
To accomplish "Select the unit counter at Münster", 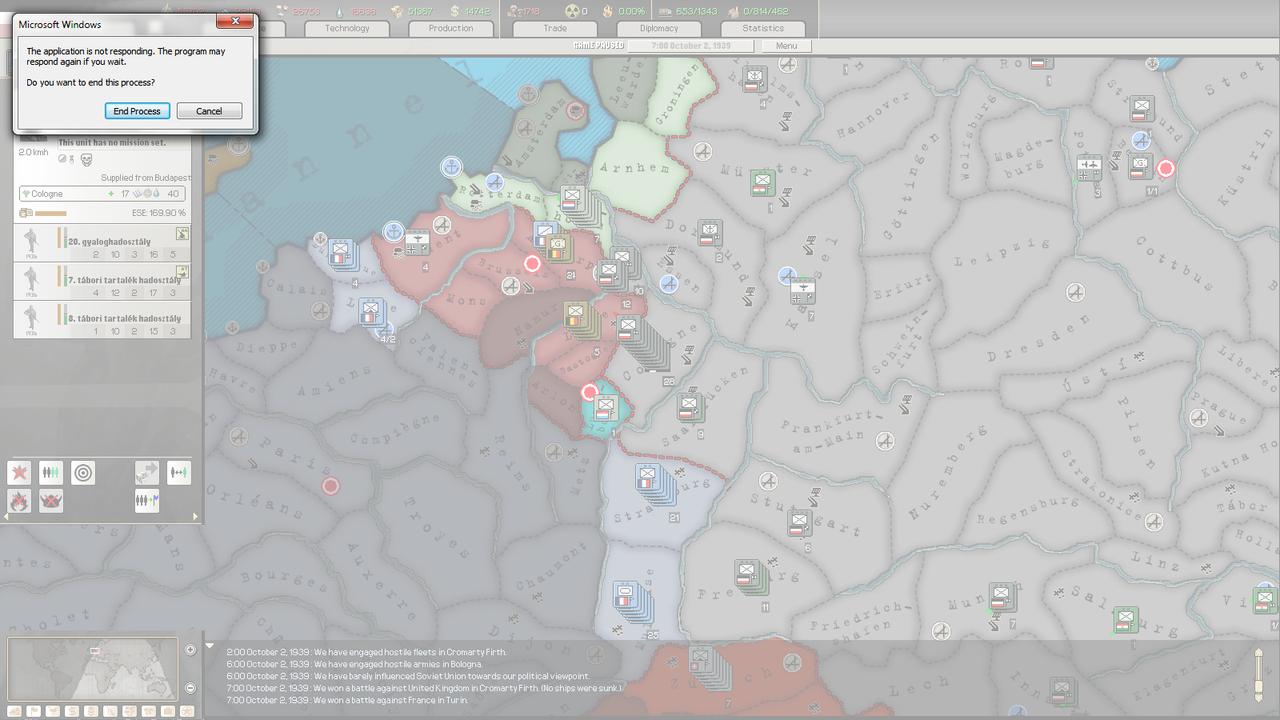I will coord(762,184).
